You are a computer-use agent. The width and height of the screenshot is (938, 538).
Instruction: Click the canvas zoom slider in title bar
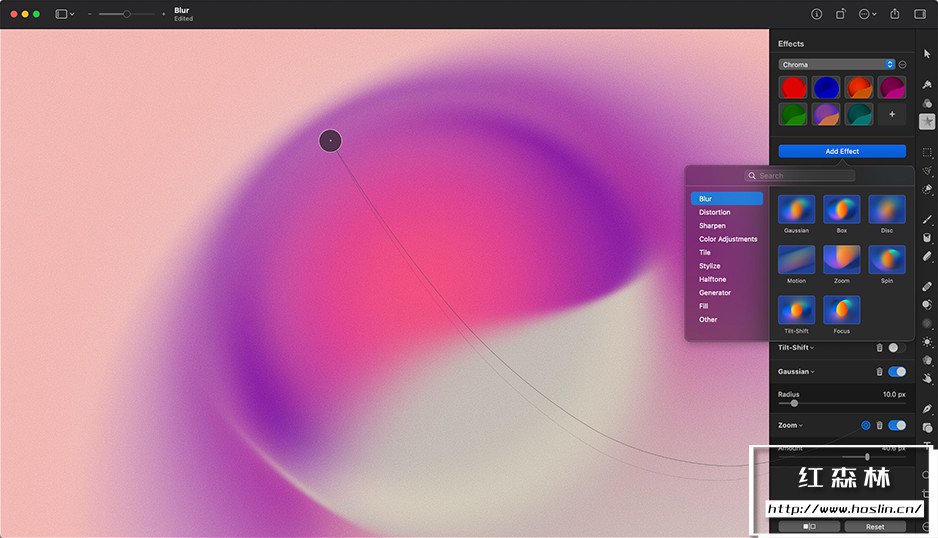pos(126,14)
